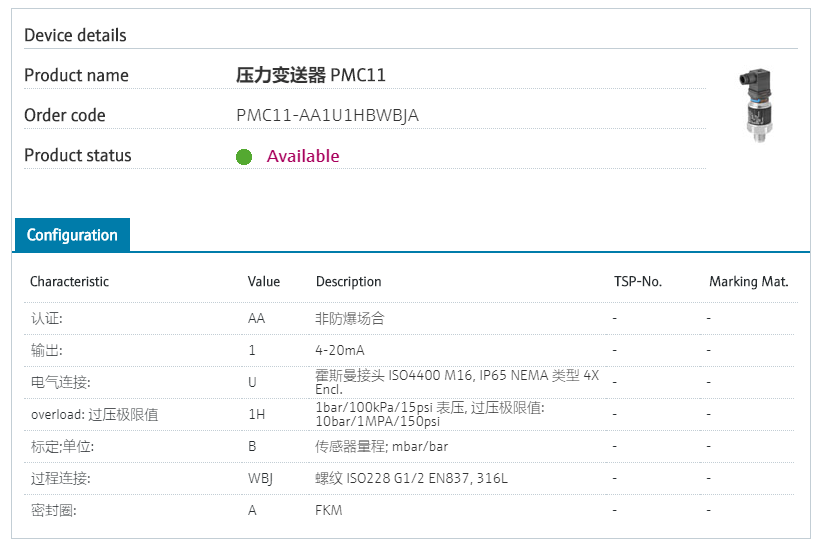Click the overload 过压极限值 row value 1H

click(256, 414)
